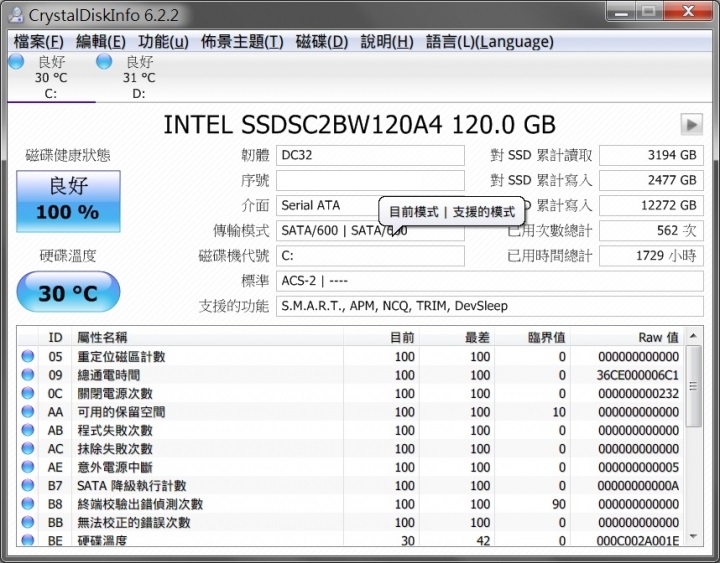The height and width of the screenshot is (563, 720).
Task: Select the 程式失敗次數 row
Action: 351,430
